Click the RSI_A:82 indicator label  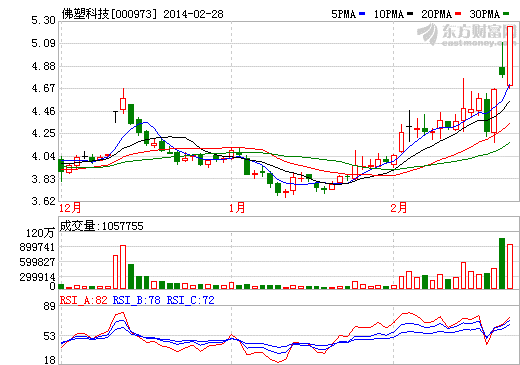pyautogui.click(x=84, y=300)
